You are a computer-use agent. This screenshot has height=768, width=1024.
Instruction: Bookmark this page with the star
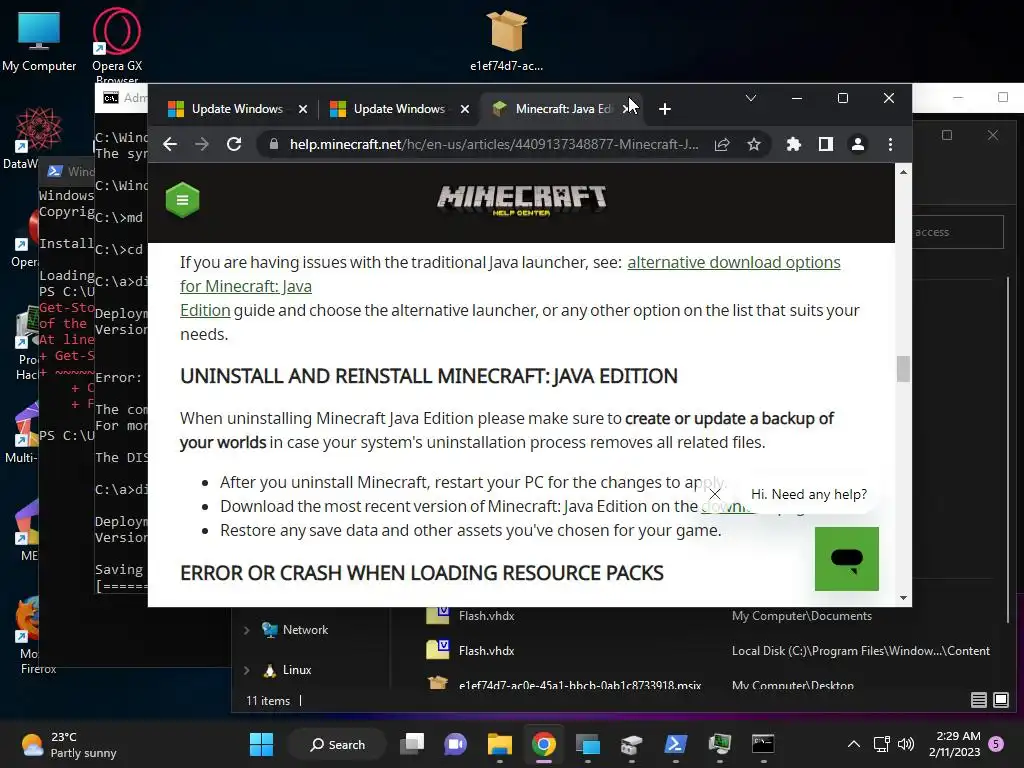tap(754, 144)
